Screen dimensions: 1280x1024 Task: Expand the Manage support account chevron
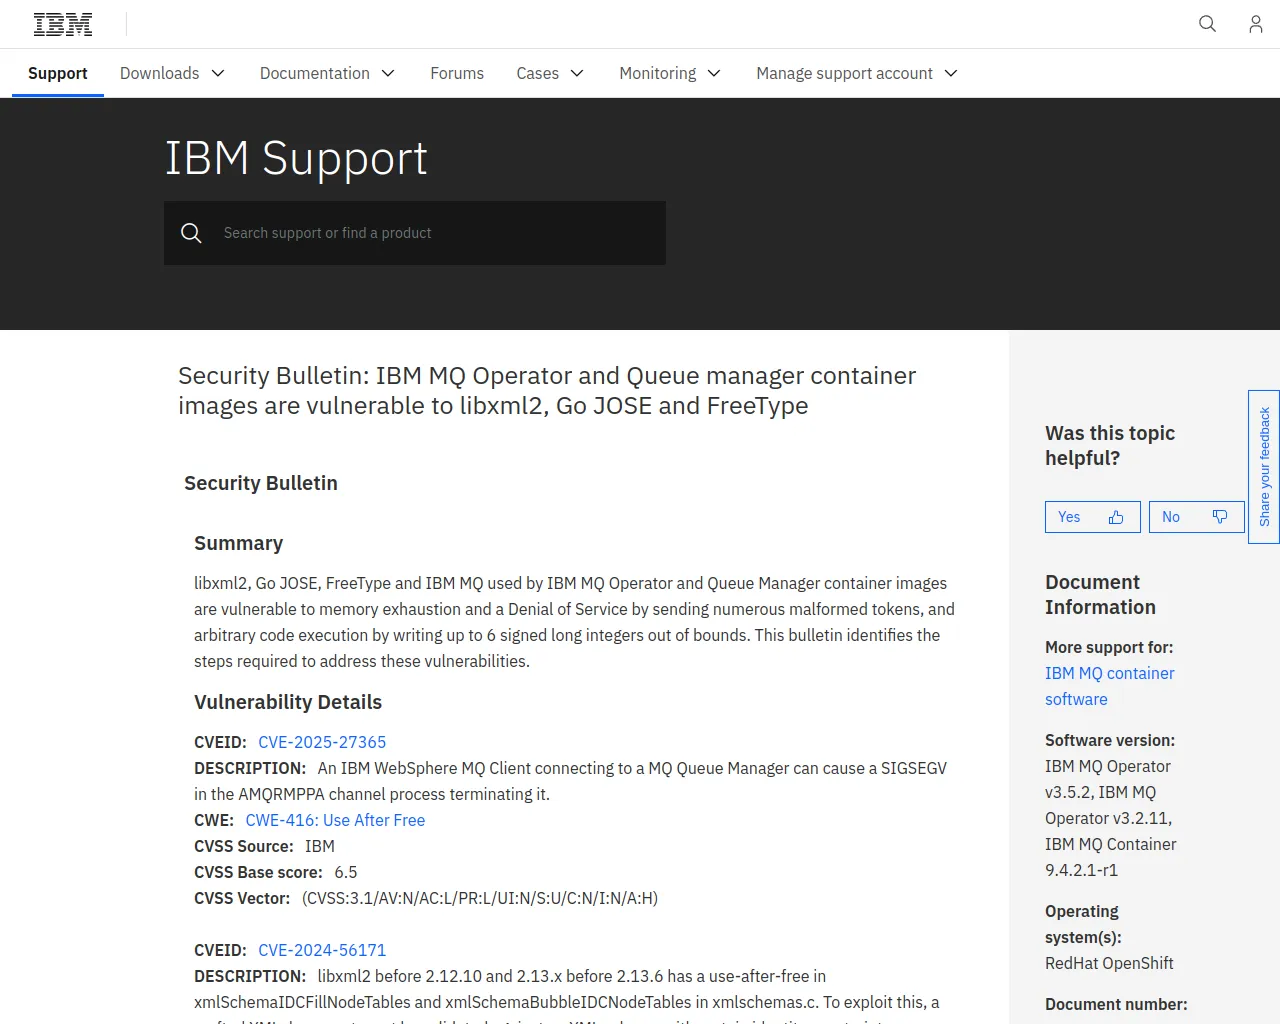tap(951, 73)
